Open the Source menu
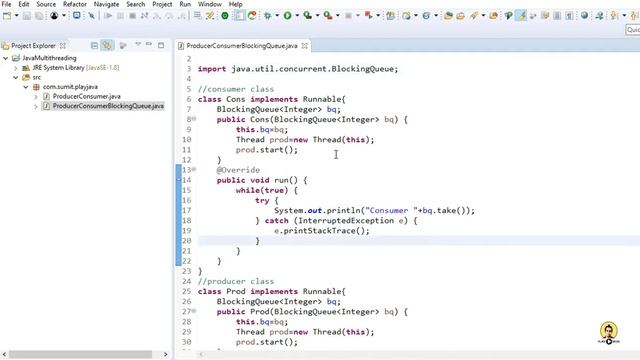Image resolution: width=640 pixels, height=360 pixels. pos(46,4)
